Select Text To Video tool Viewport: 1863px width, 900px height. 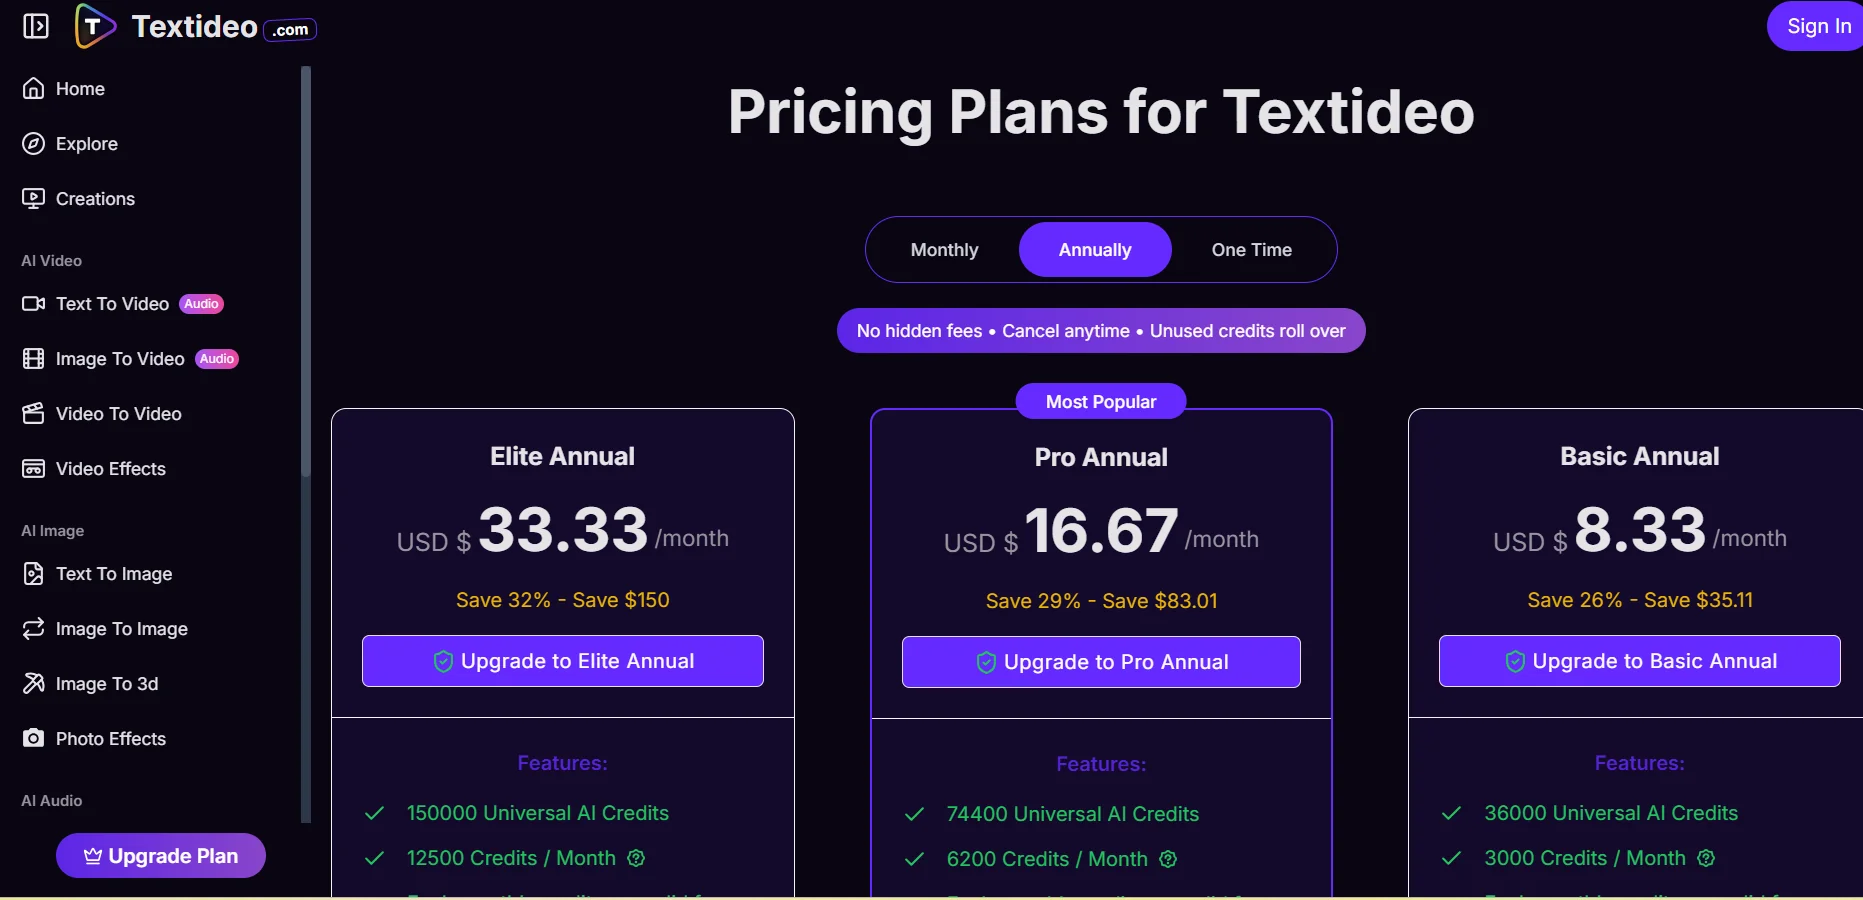pos(112,304)
